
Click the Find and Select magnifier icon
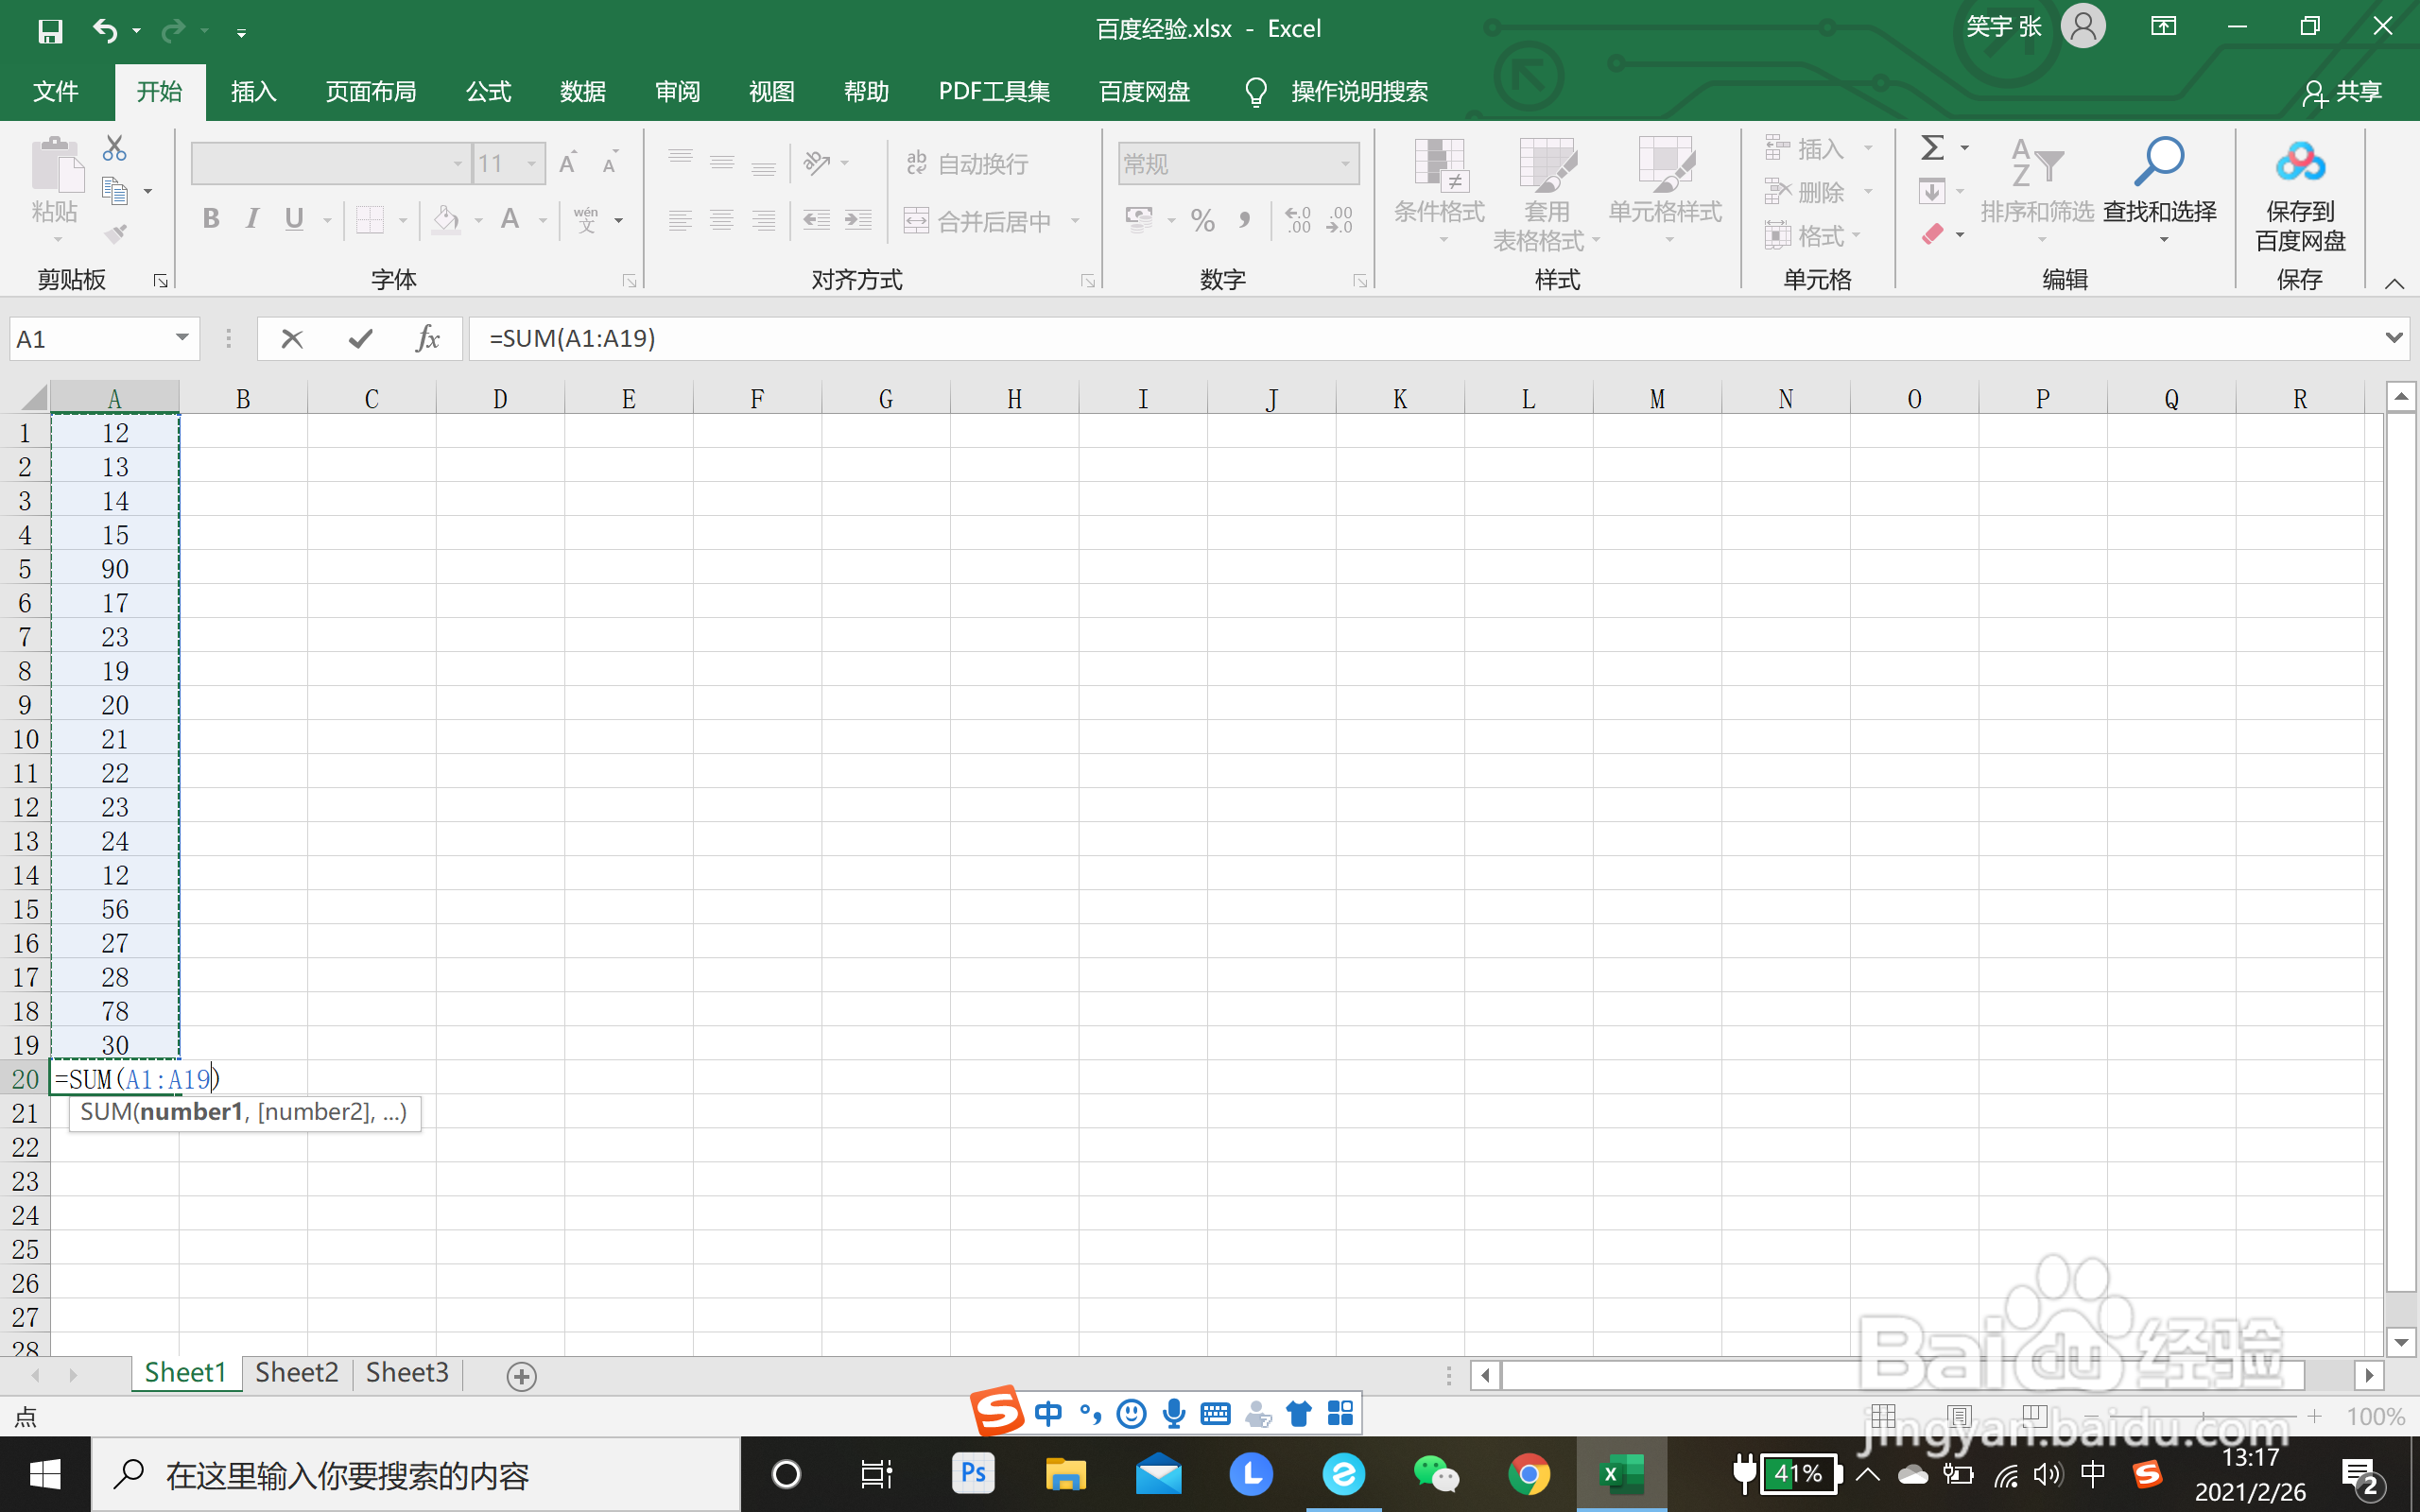point(2159,160)
